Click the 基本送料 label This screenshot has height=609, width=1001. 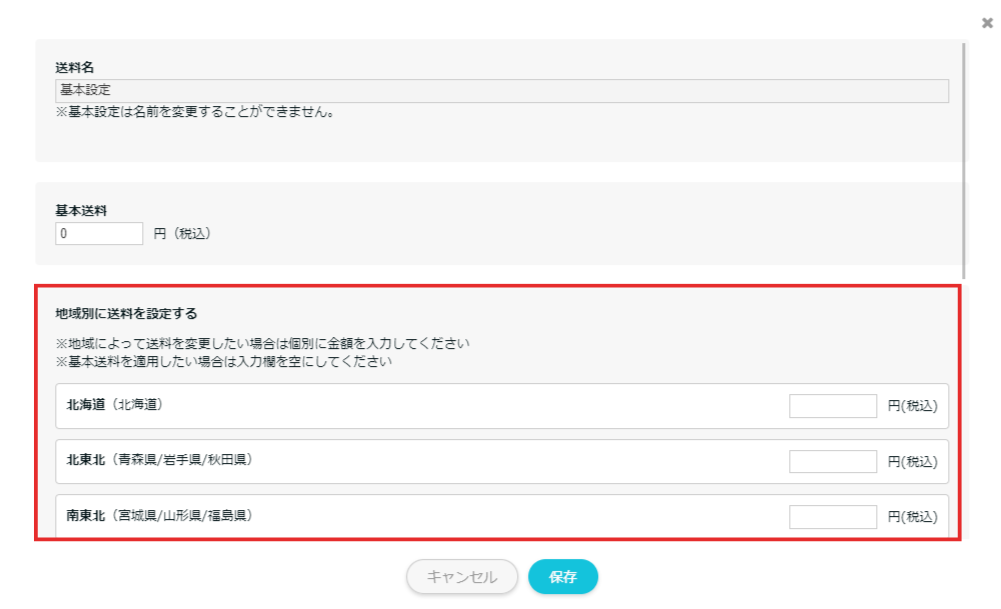(81, 211)
